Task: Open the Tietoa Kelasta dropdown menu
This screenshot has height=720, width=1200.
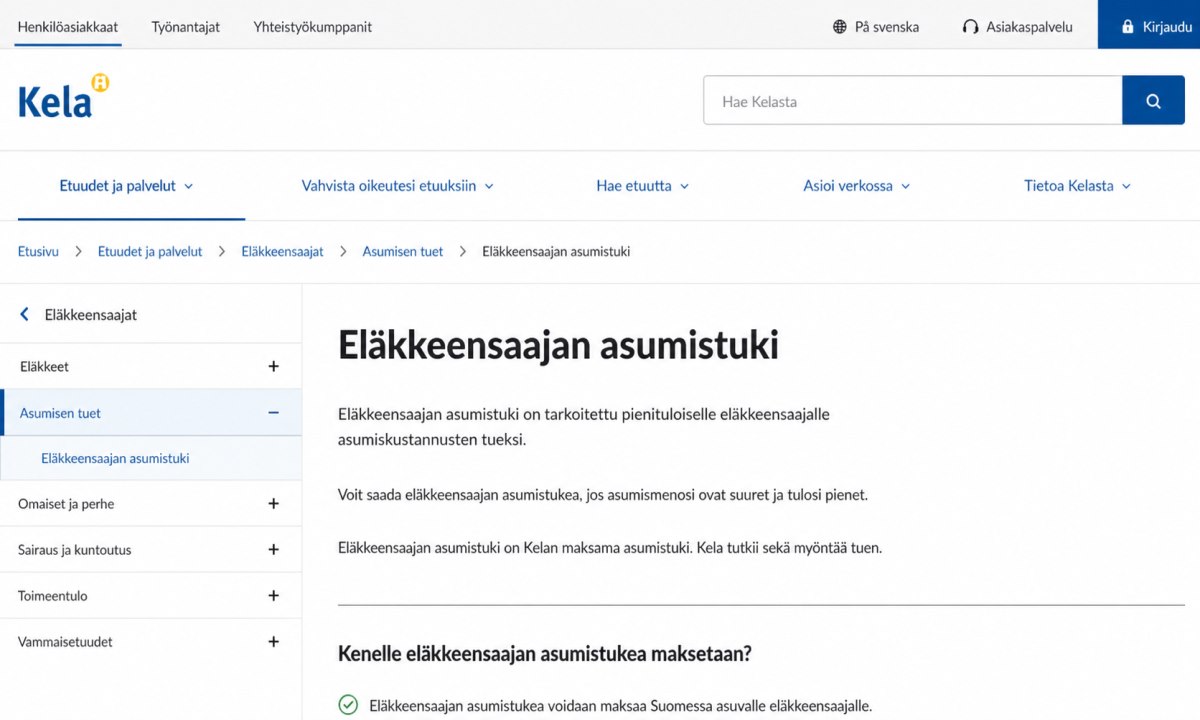Action: [1077, 186]
